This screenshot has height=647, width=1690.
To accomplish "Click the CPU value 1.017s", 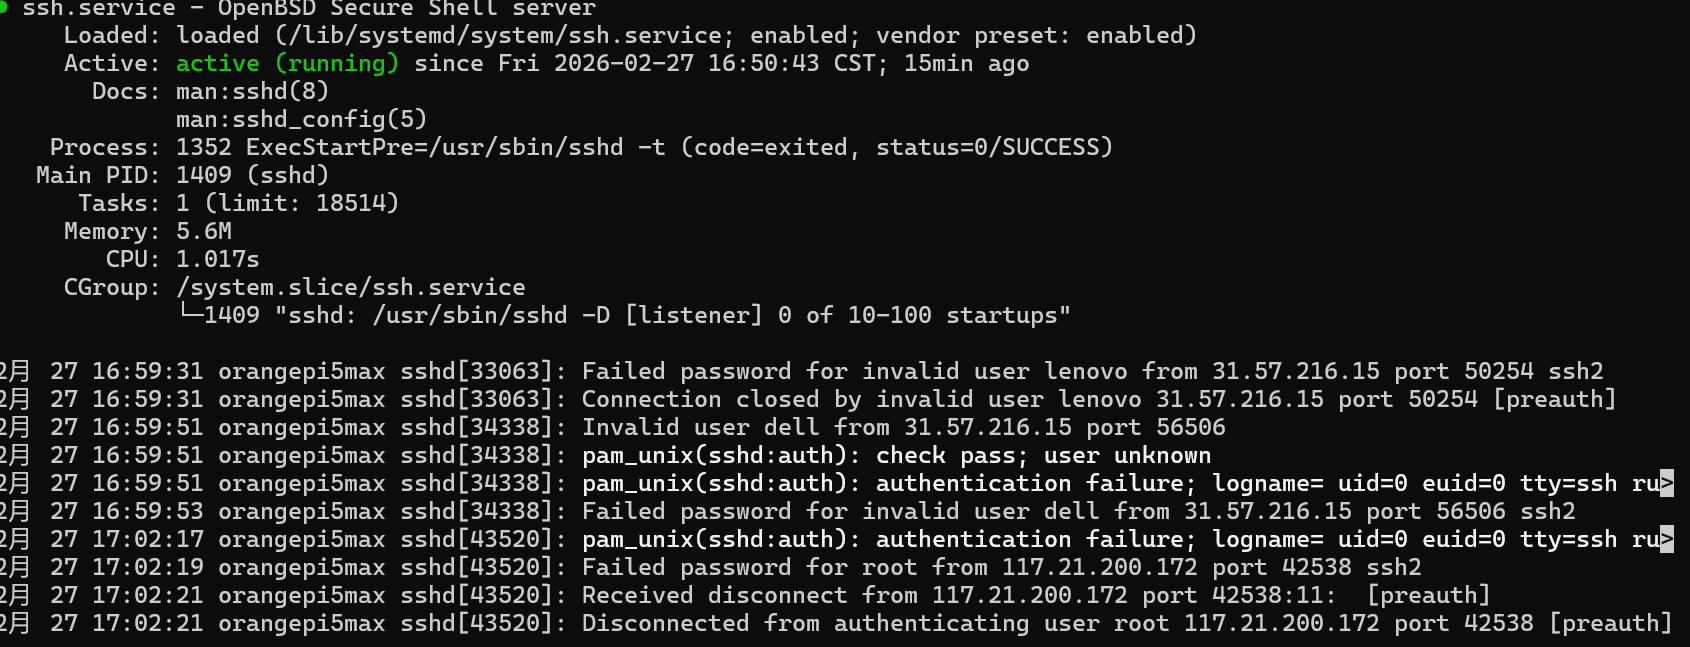I will (x=217, y=260).
